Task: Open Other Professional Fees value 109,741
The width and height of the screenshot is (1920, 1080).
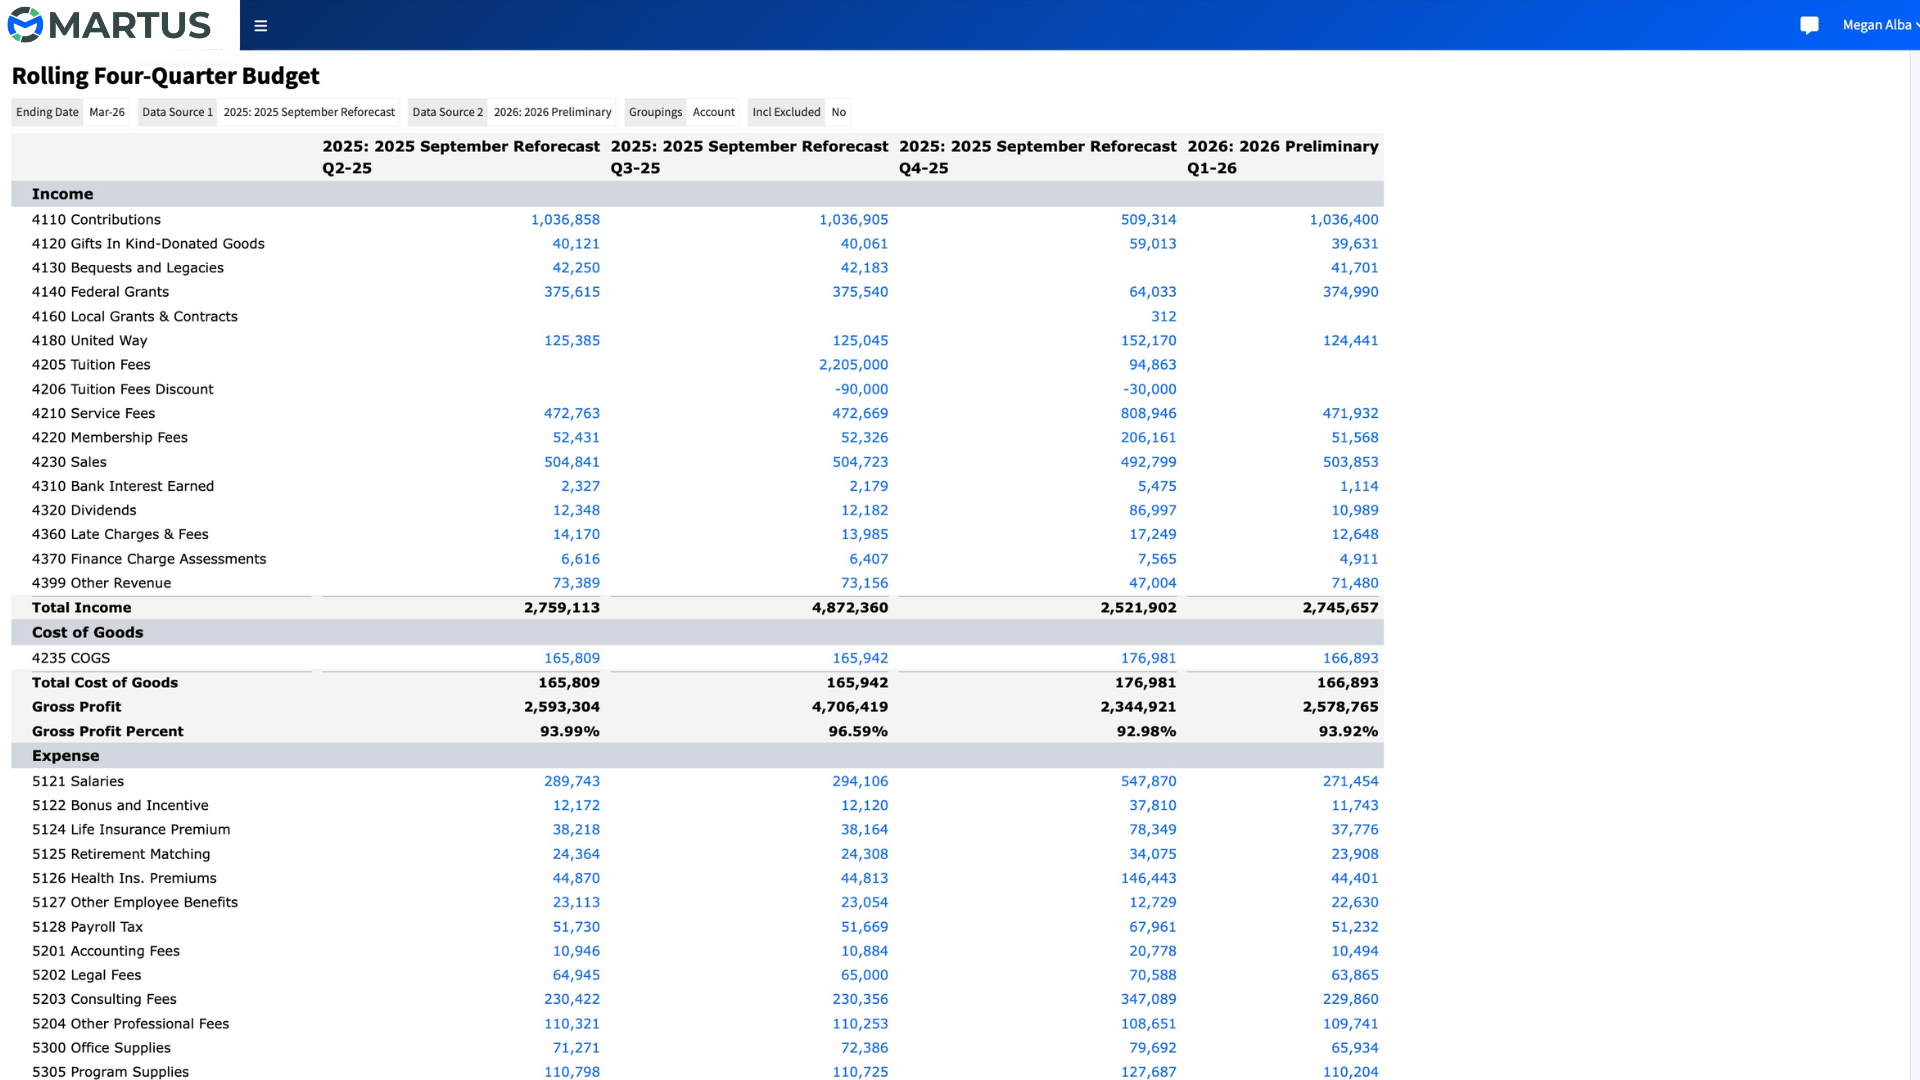Action: pos(1350,1024)
